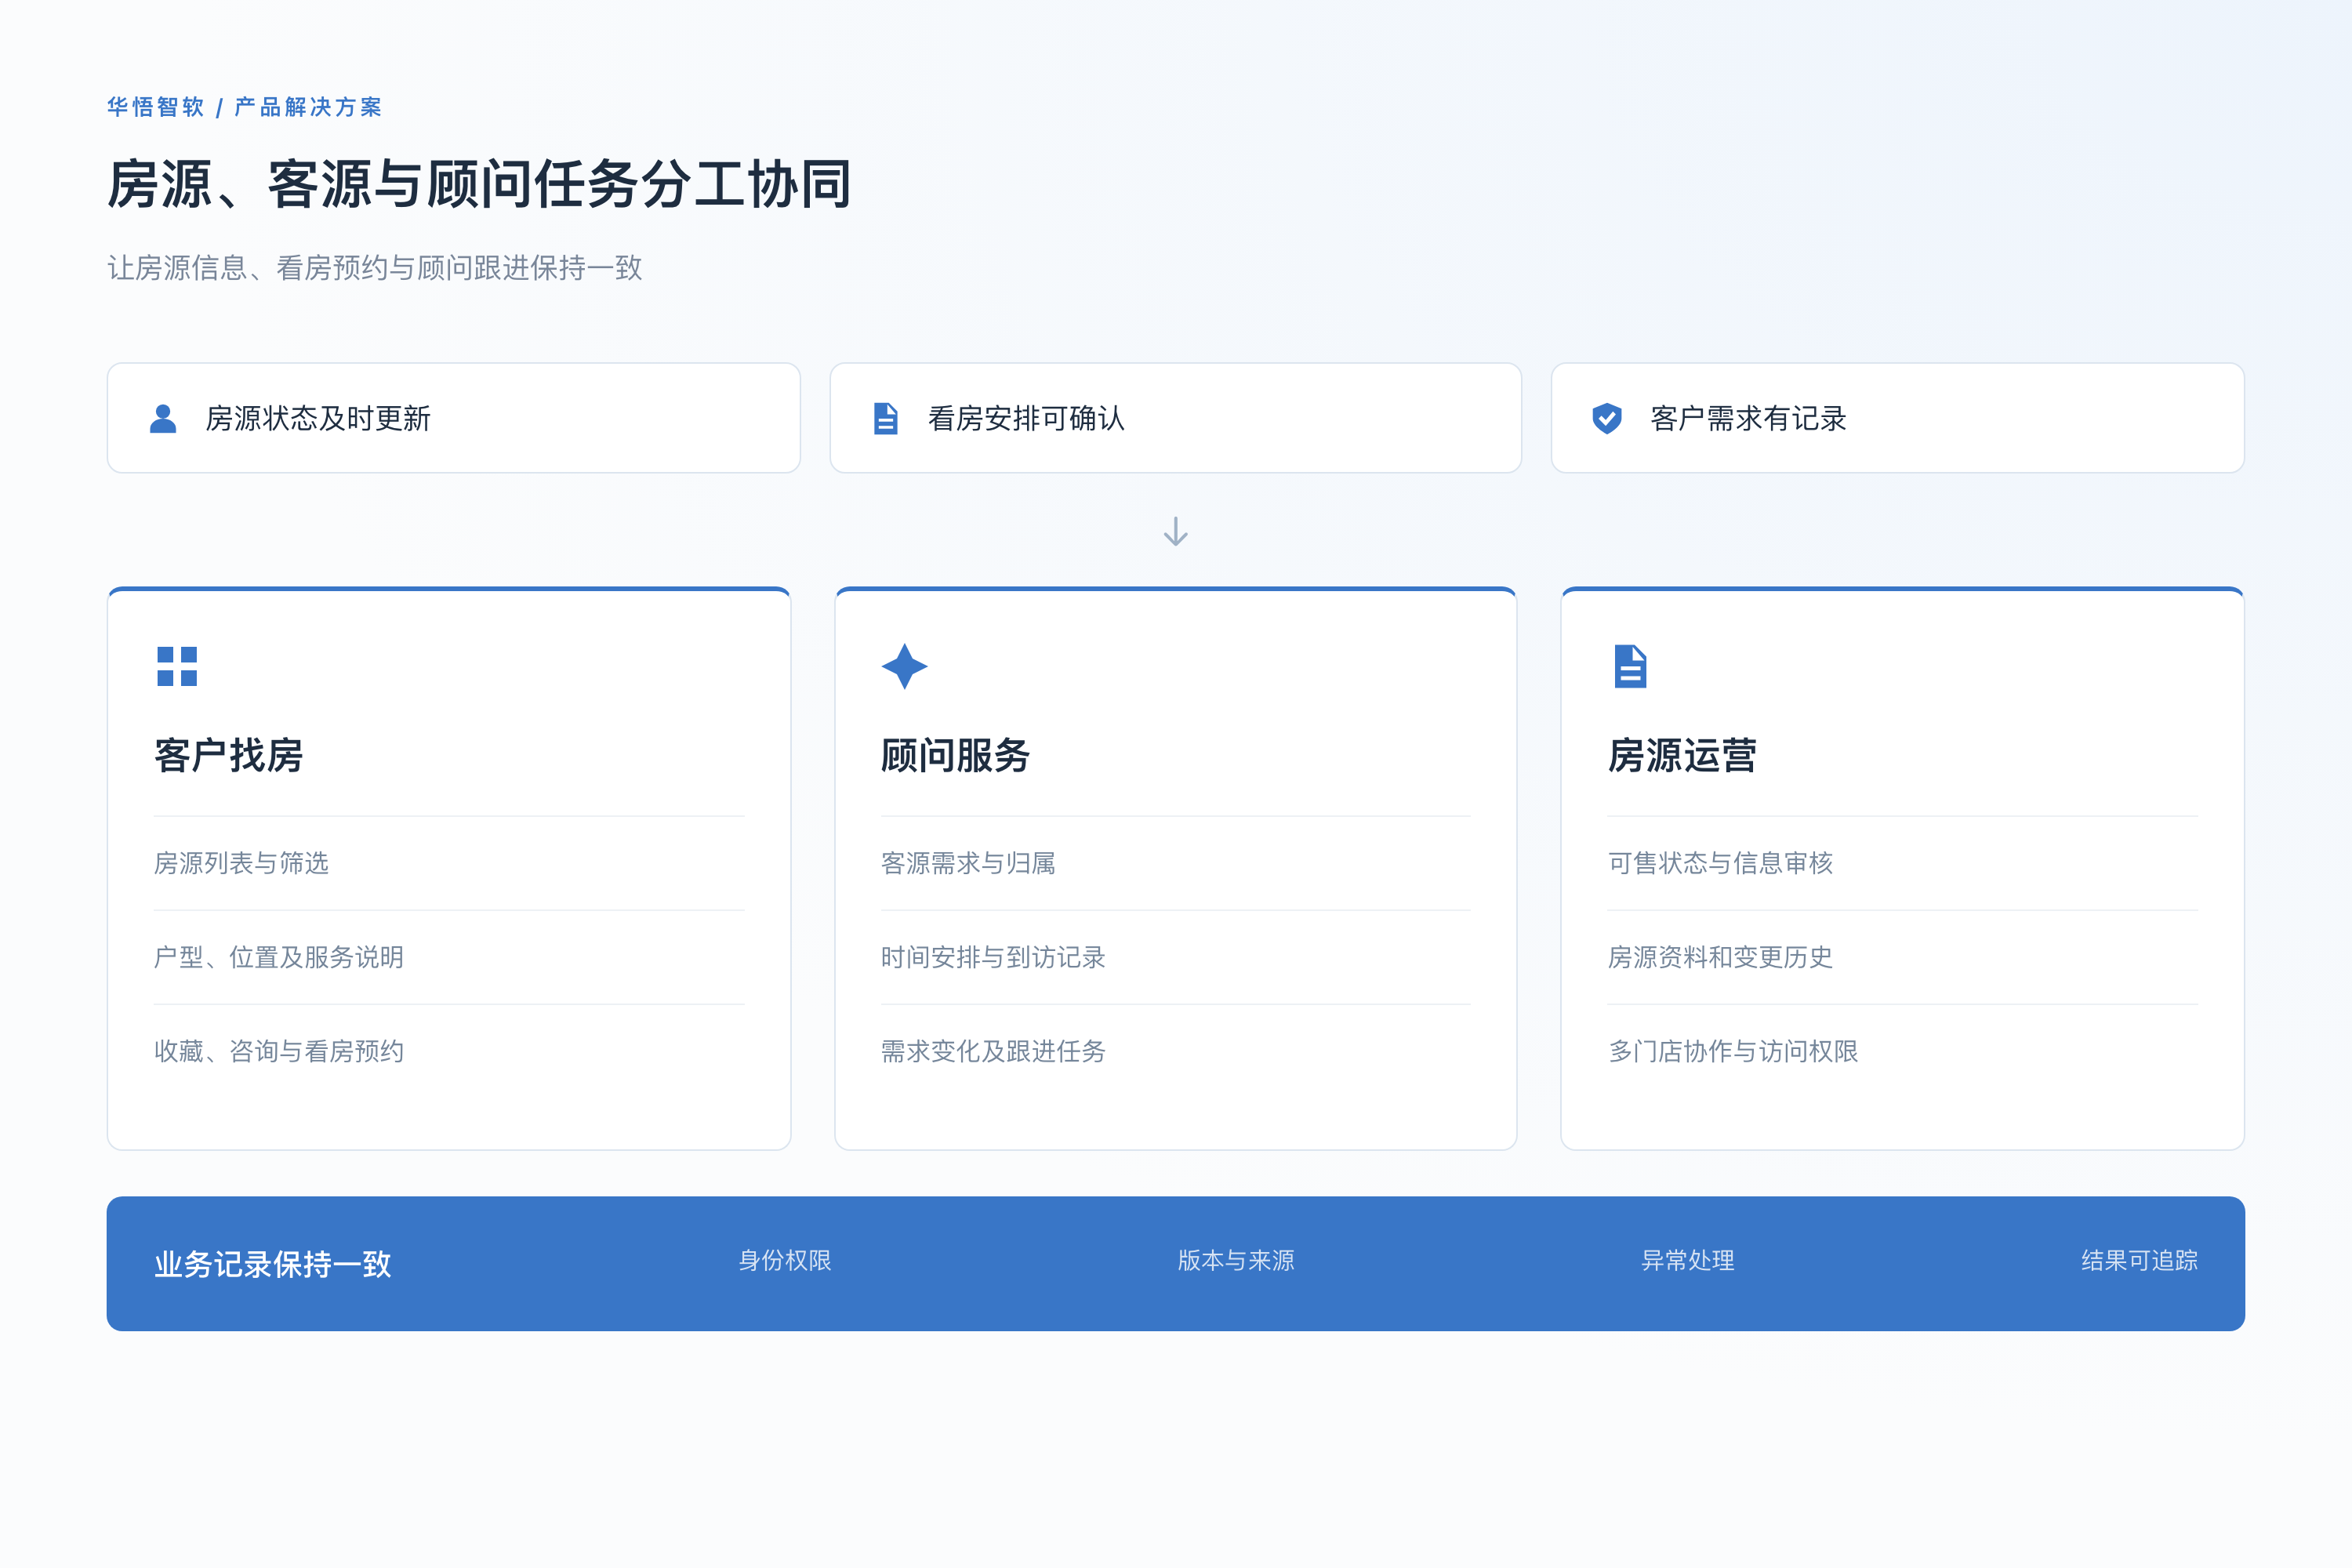
Task: Click the person icon beside 房源状态及时更新
Action: click(x=163, y=418)
